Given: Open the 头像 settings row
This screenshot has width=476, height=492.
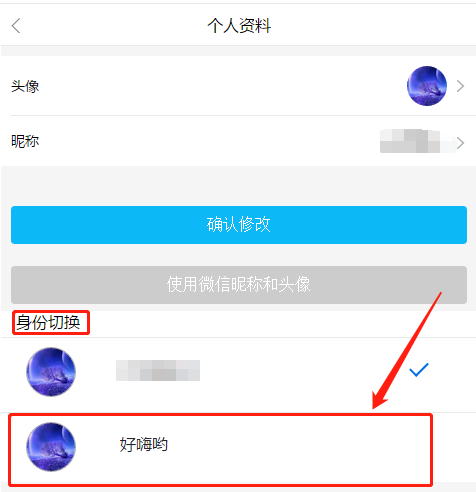Looking at the screenshot, I should (x=238, y=86).
